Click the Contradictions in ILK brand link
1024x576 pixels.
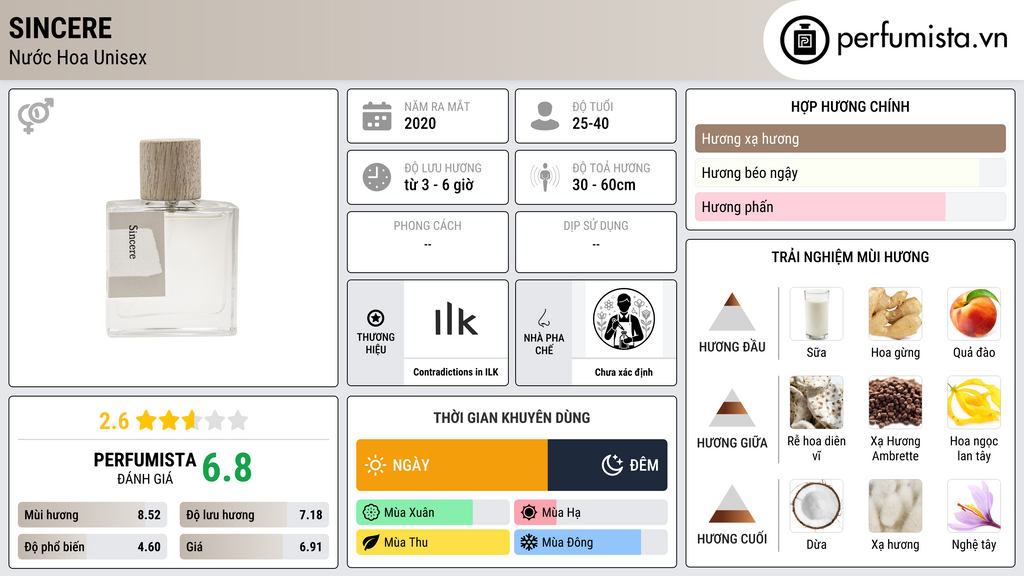[456, 372]
